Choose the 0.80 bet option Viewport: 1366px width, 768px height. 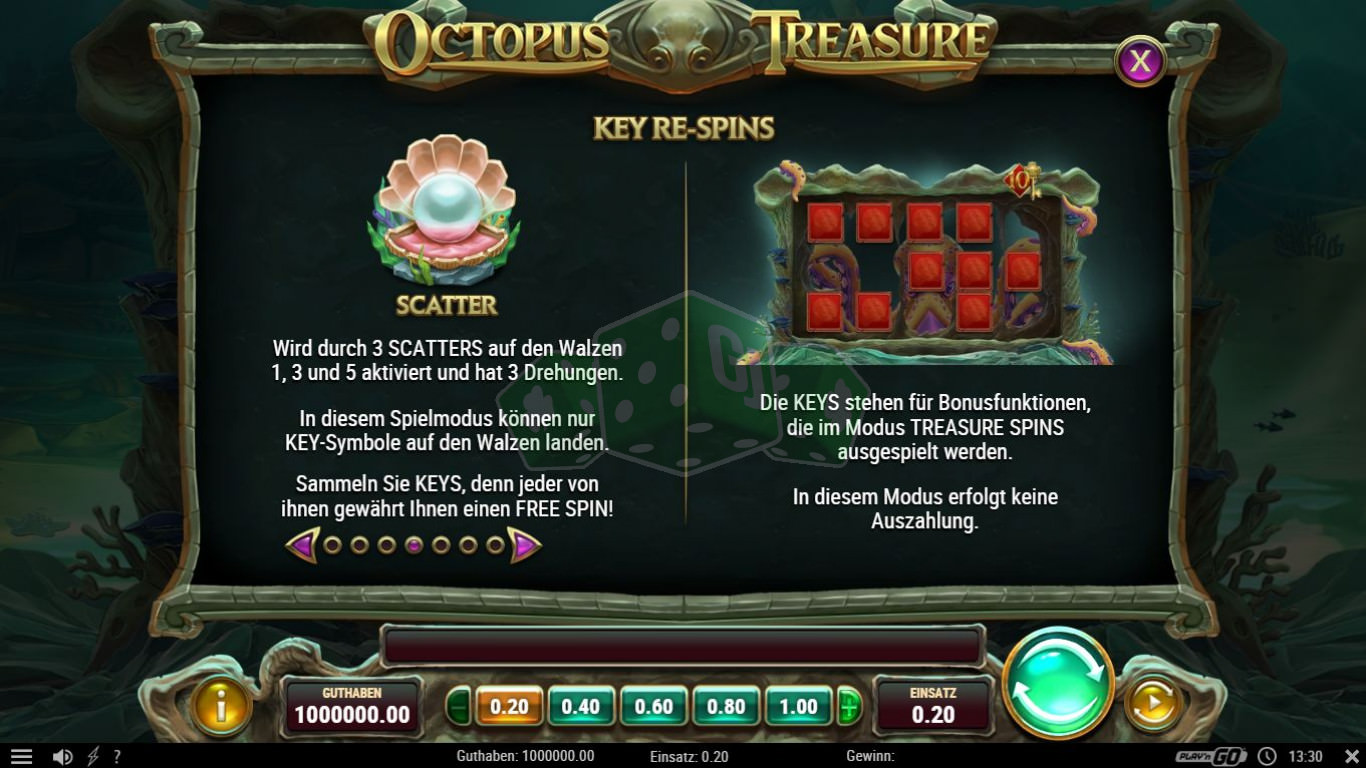coord(726,706)
